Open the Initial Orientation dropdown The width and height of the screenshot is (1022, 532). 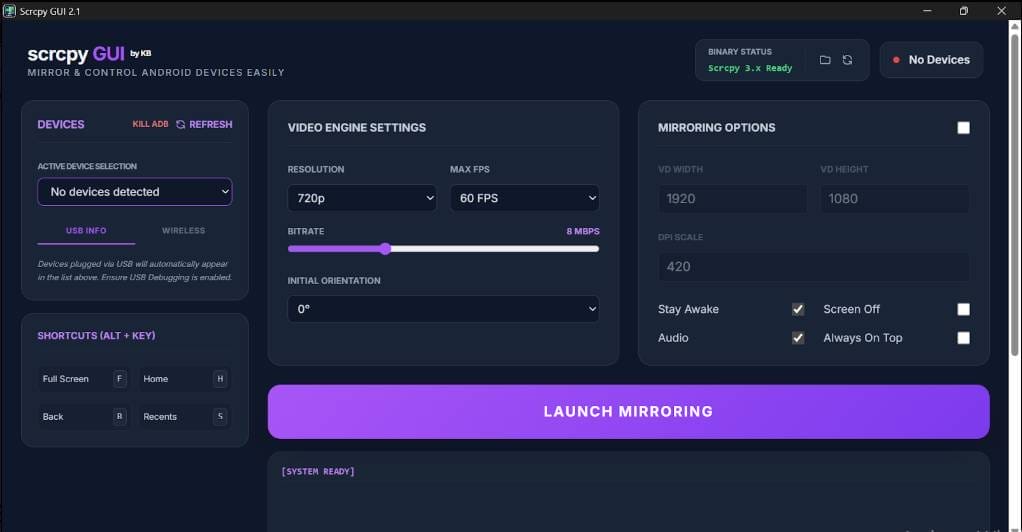tap(443, 309)
